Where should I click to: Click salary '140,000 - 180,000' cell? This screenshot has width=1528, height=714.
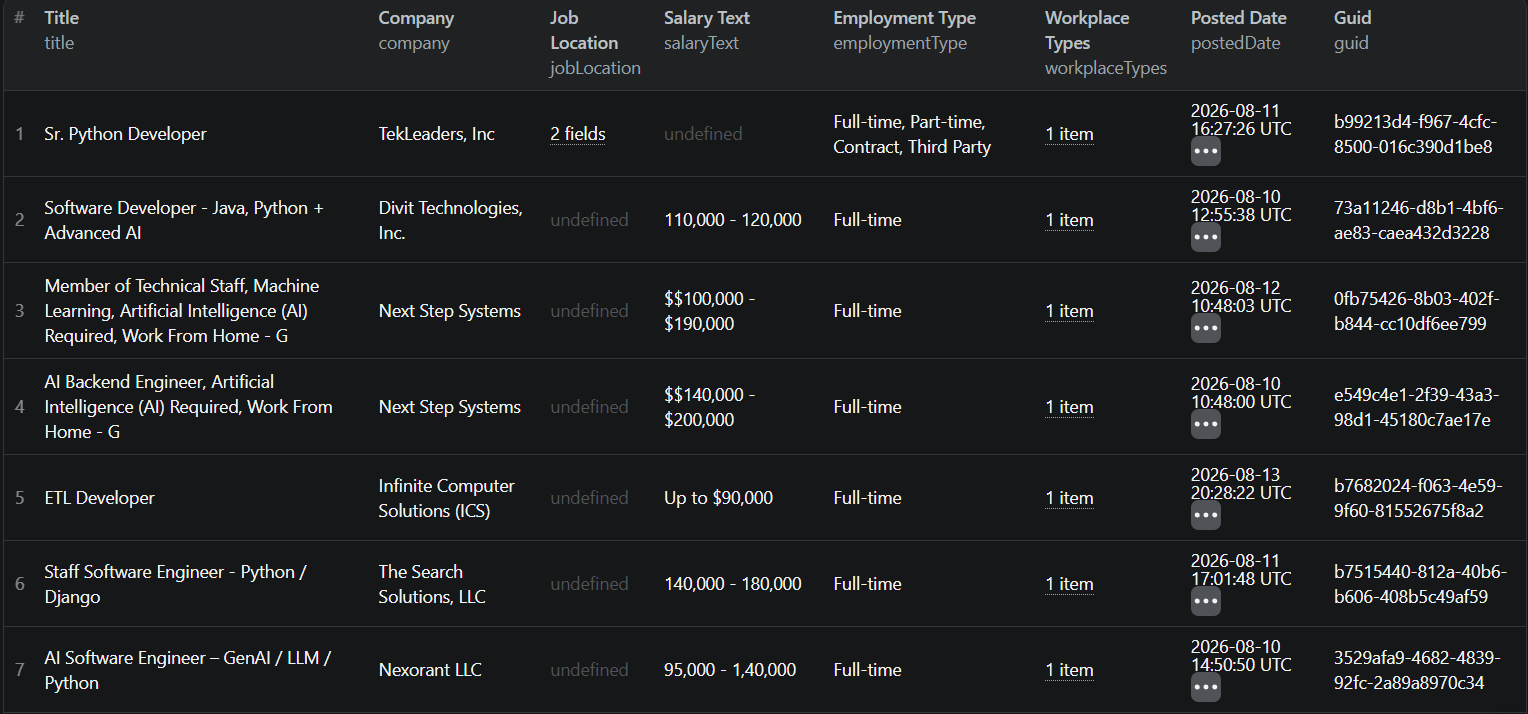coord(733,584)
